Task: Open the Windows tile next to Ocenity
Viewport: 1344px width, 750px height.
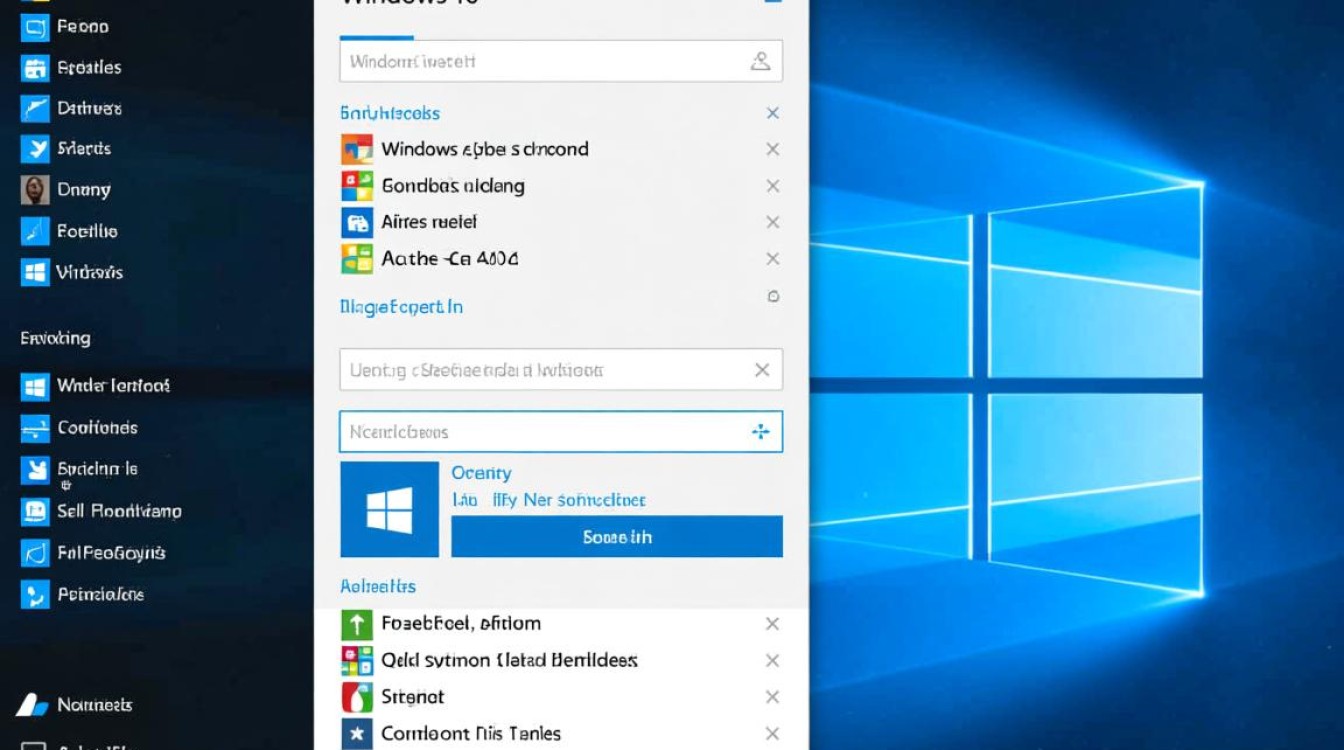Action: (389, 509)
